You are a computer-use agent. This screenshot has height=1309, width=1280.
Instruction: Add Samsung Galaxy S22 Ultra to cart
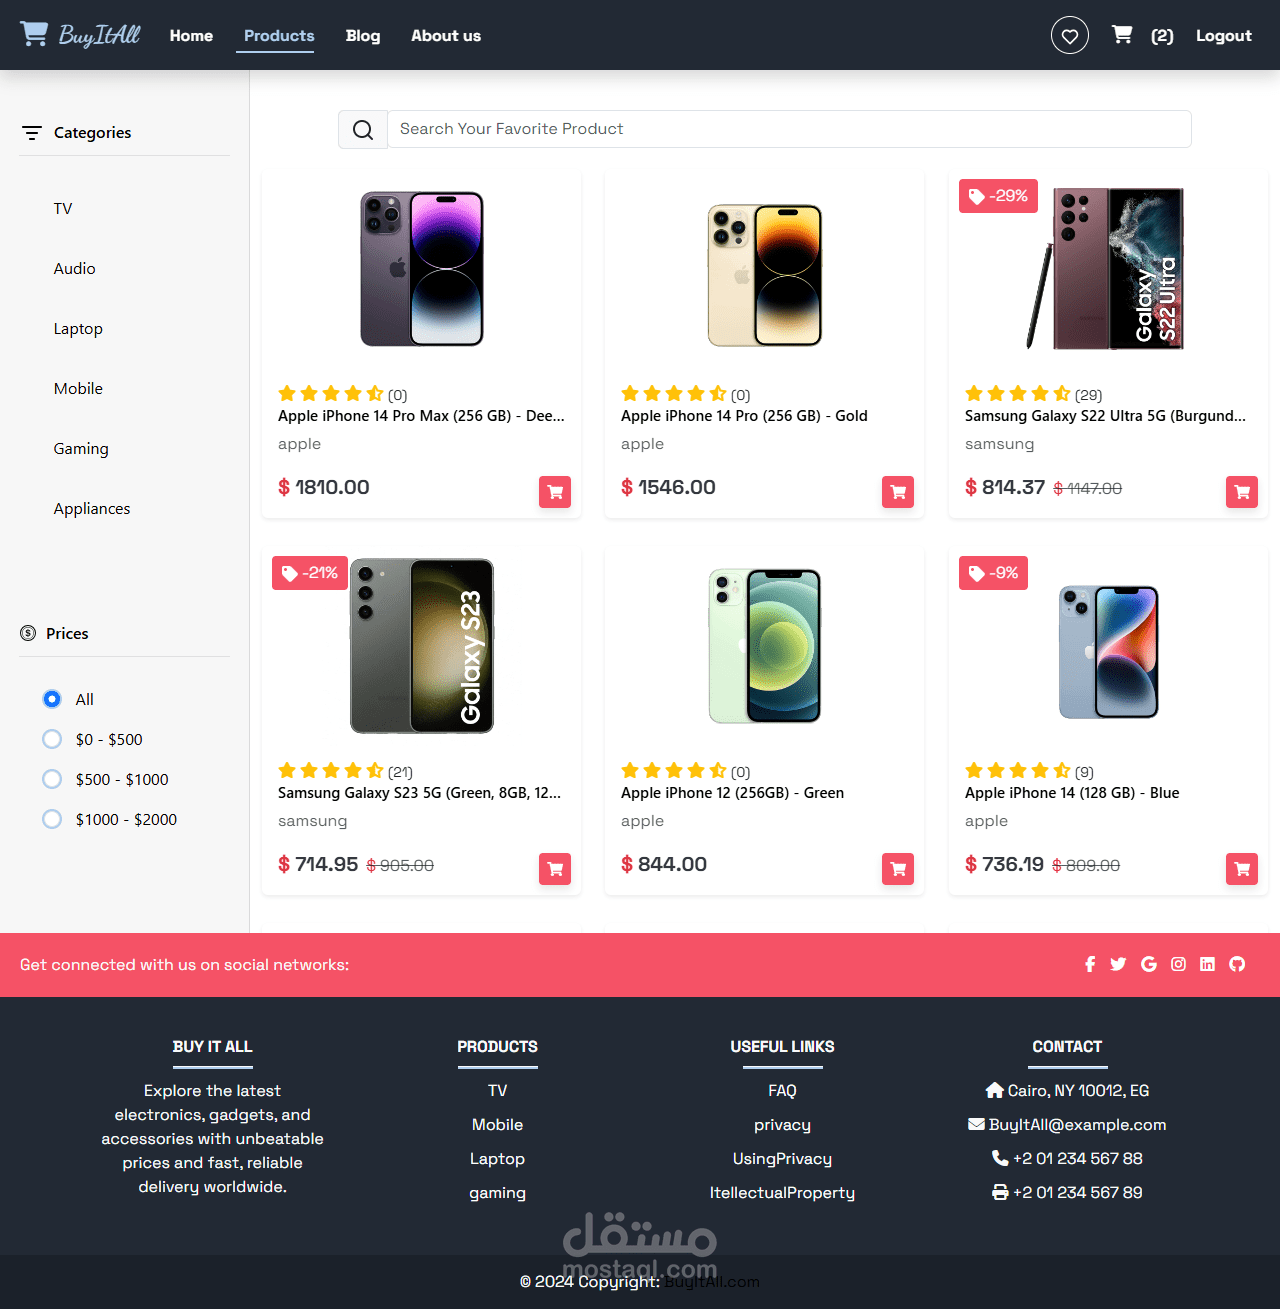coord(1242,492)
